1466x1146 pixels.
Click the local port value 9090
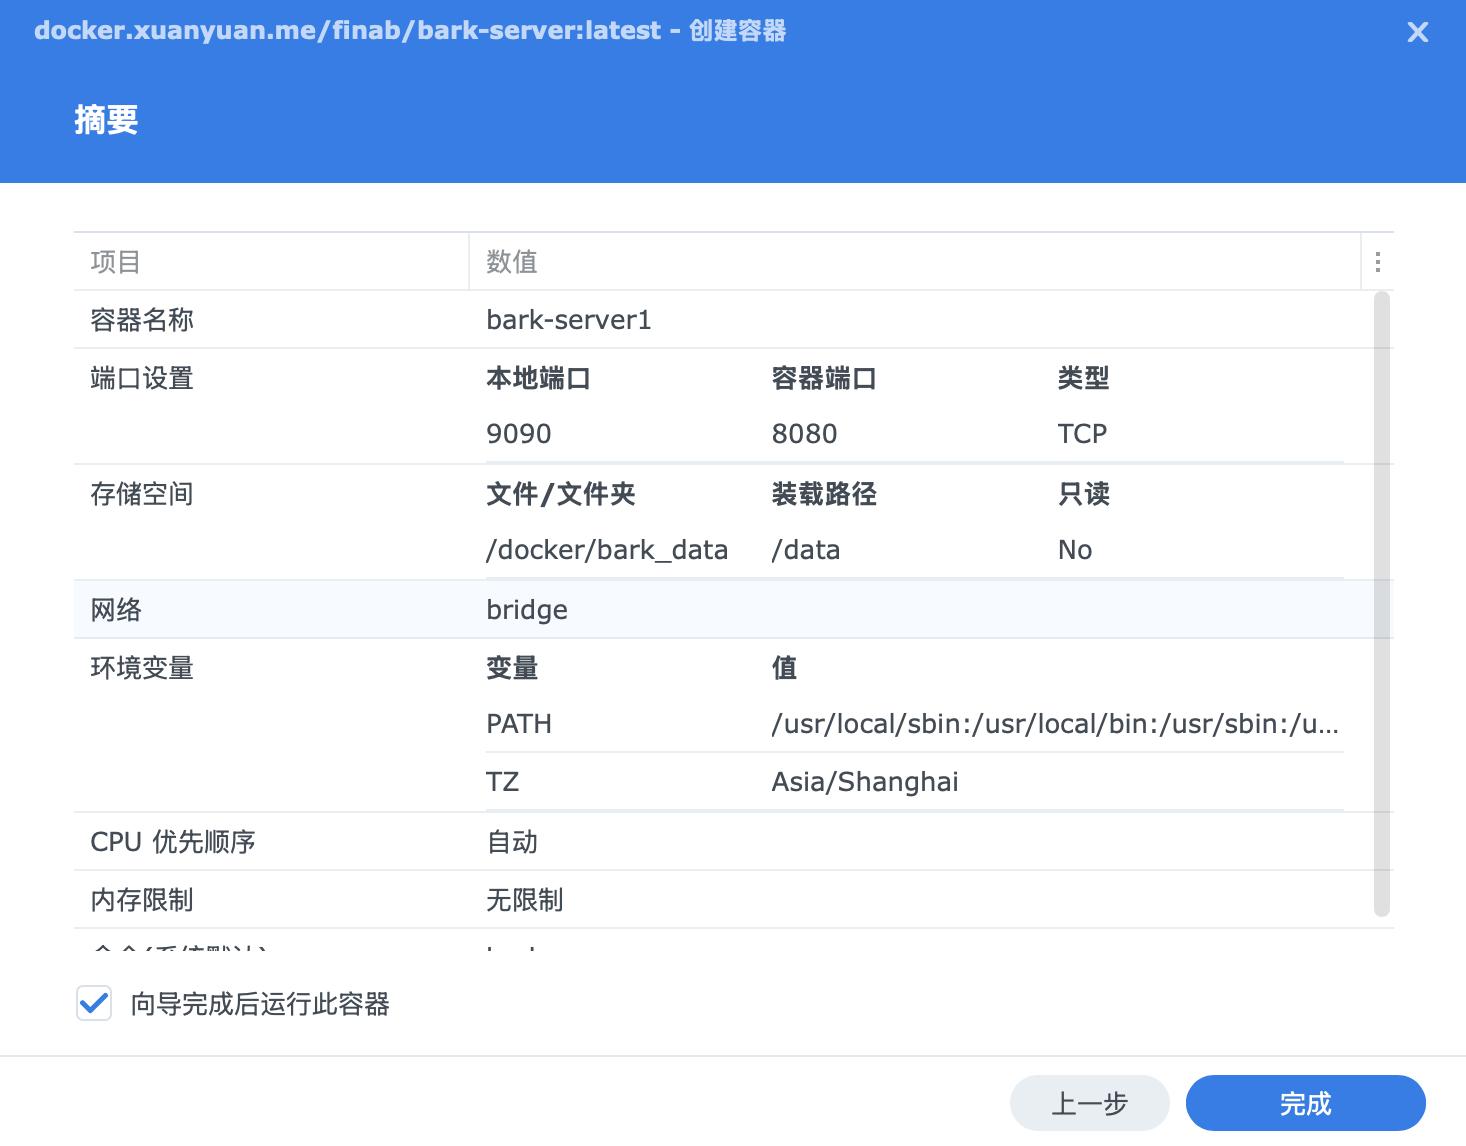click(519, 434)
